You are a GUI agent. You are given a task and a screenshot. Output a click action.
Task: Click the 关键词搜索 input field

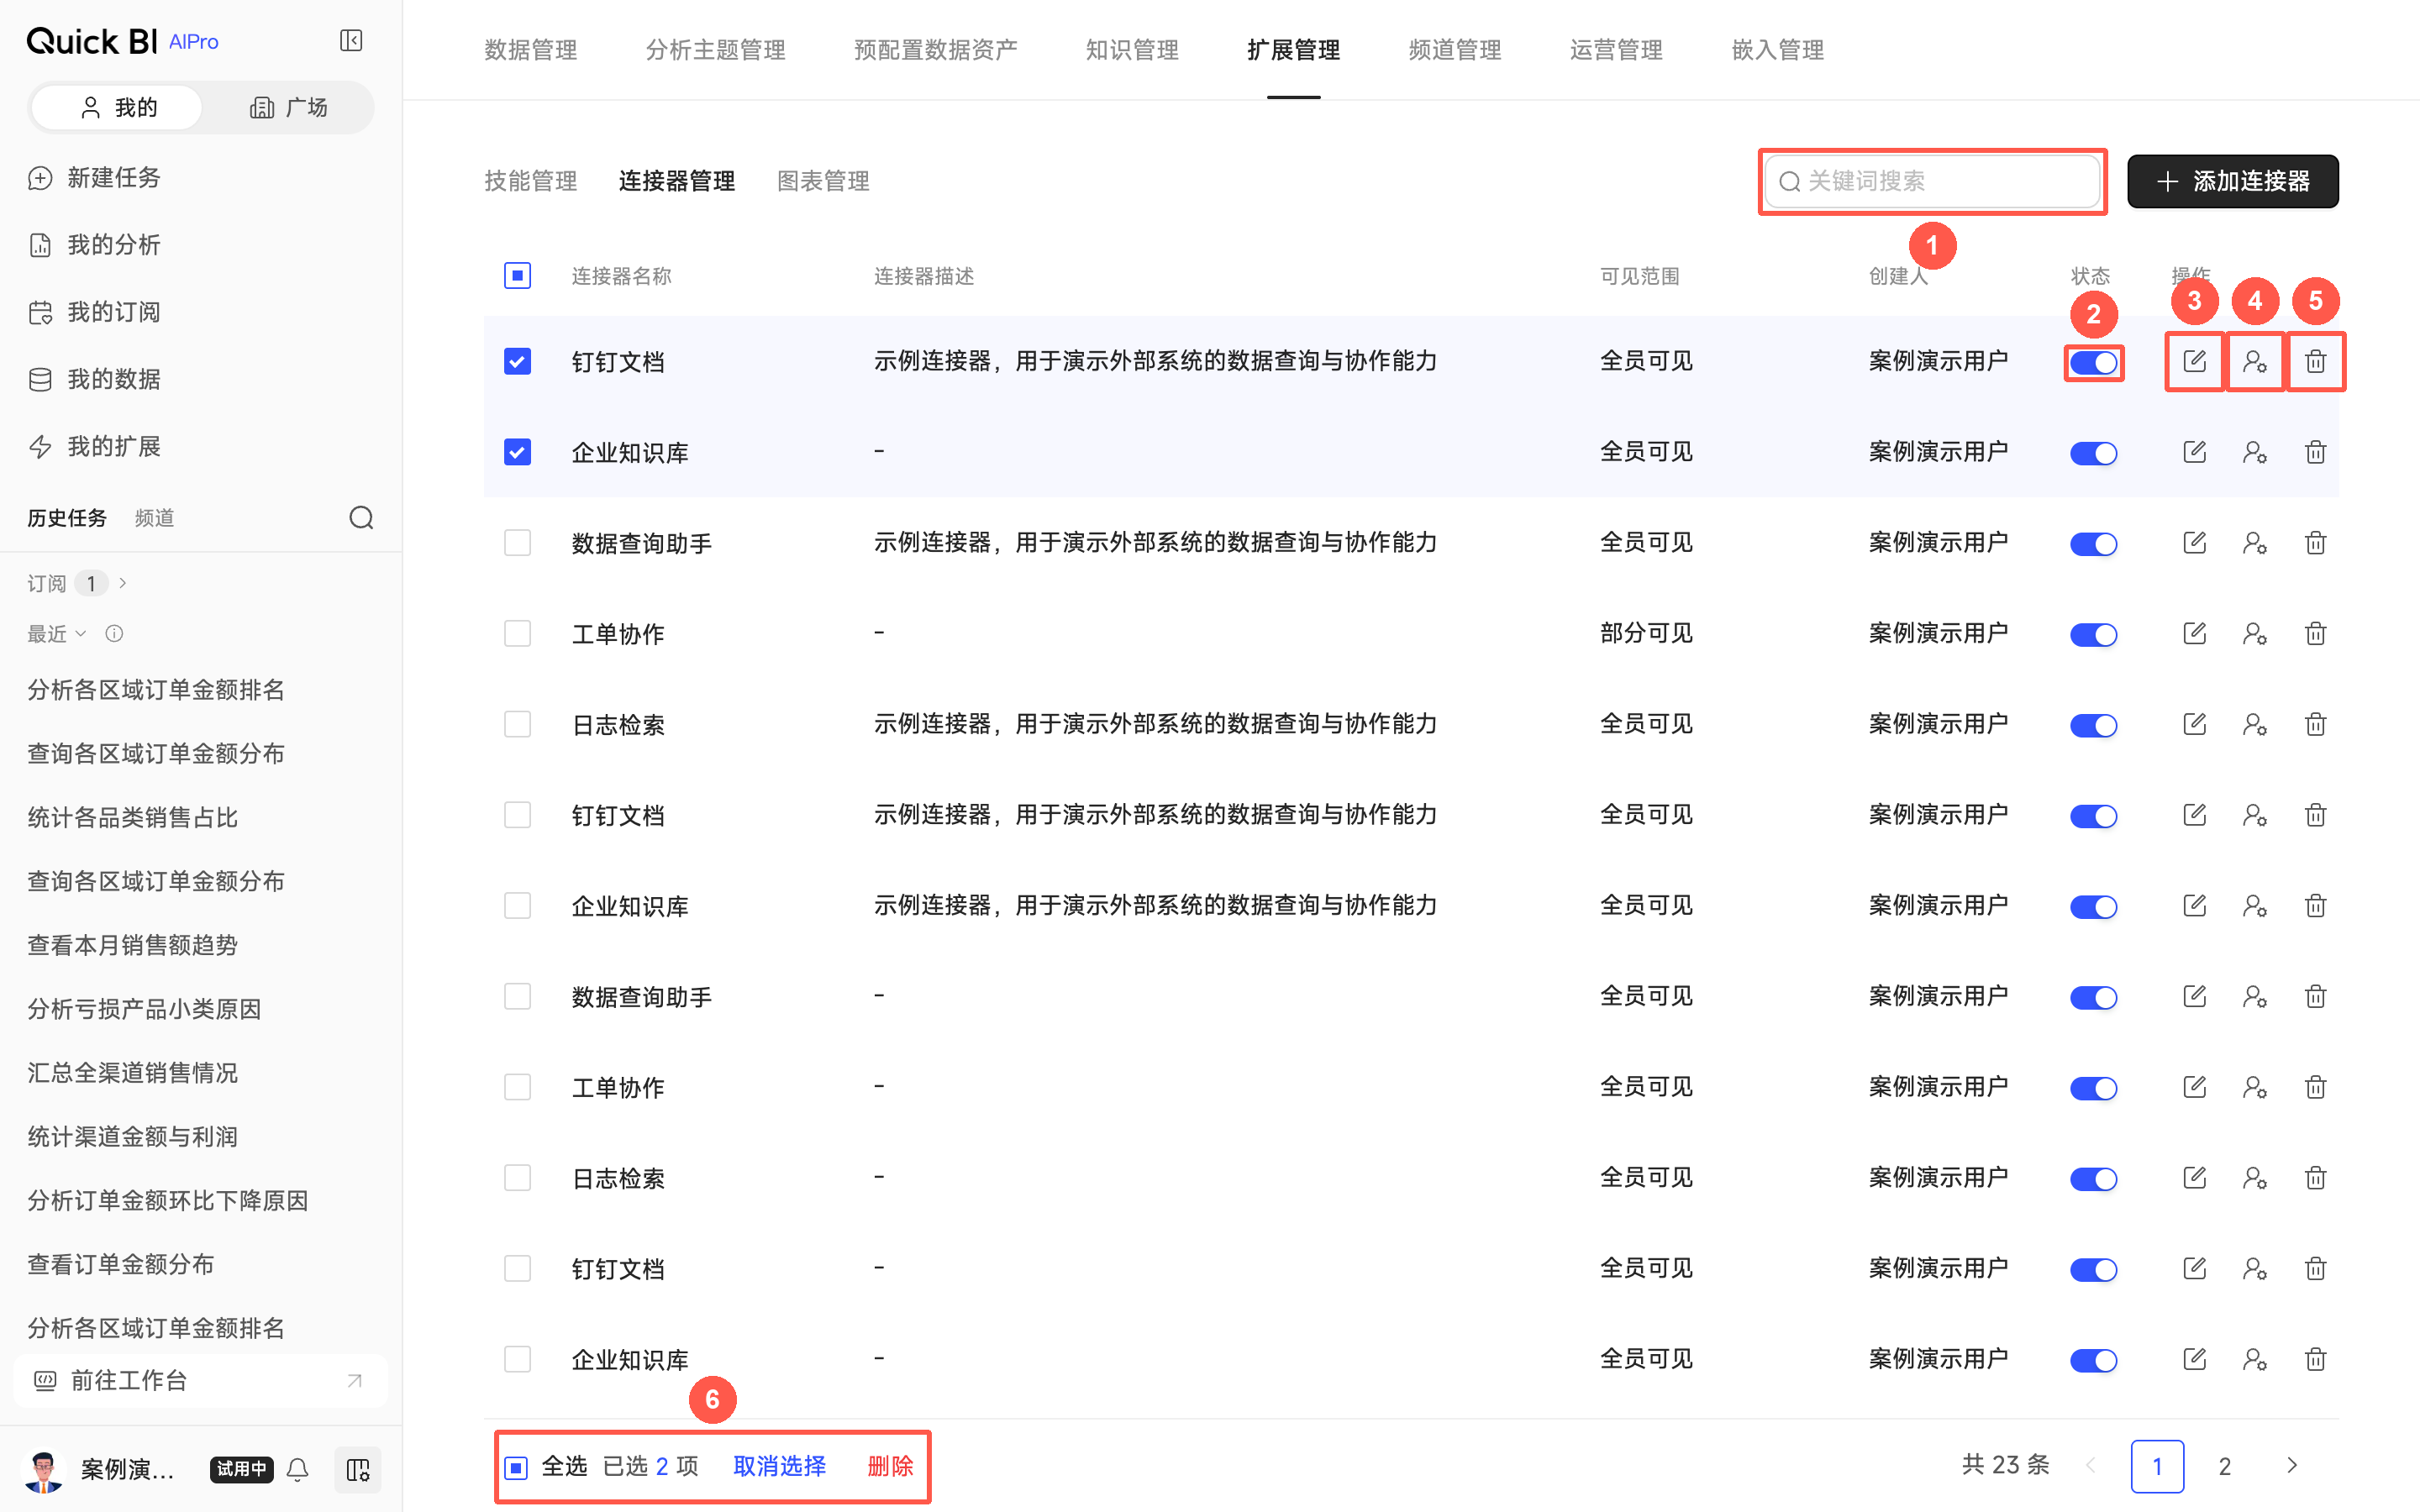click(x=1932, y=181)
